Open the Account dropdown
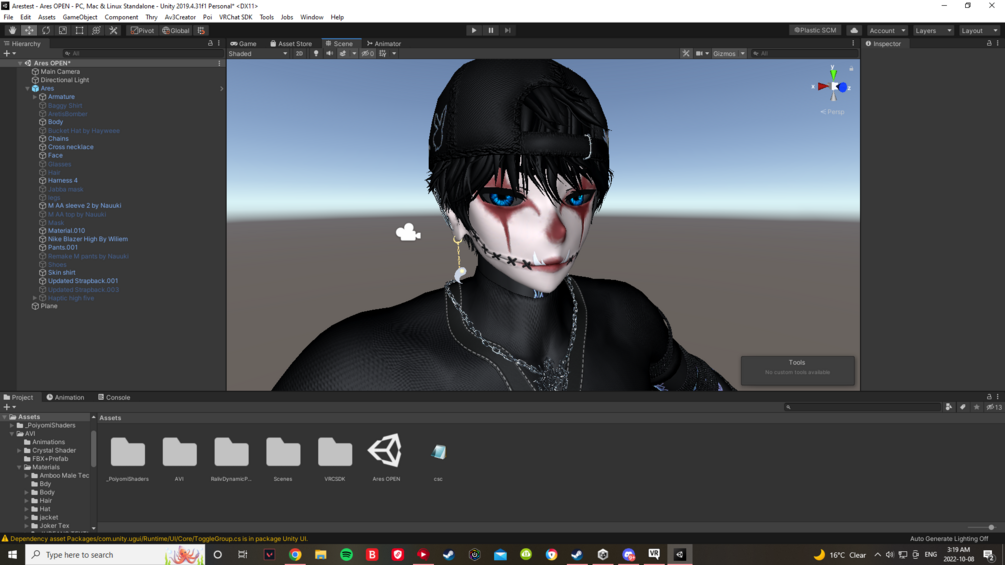The image size is (1005, 565). 887,30
